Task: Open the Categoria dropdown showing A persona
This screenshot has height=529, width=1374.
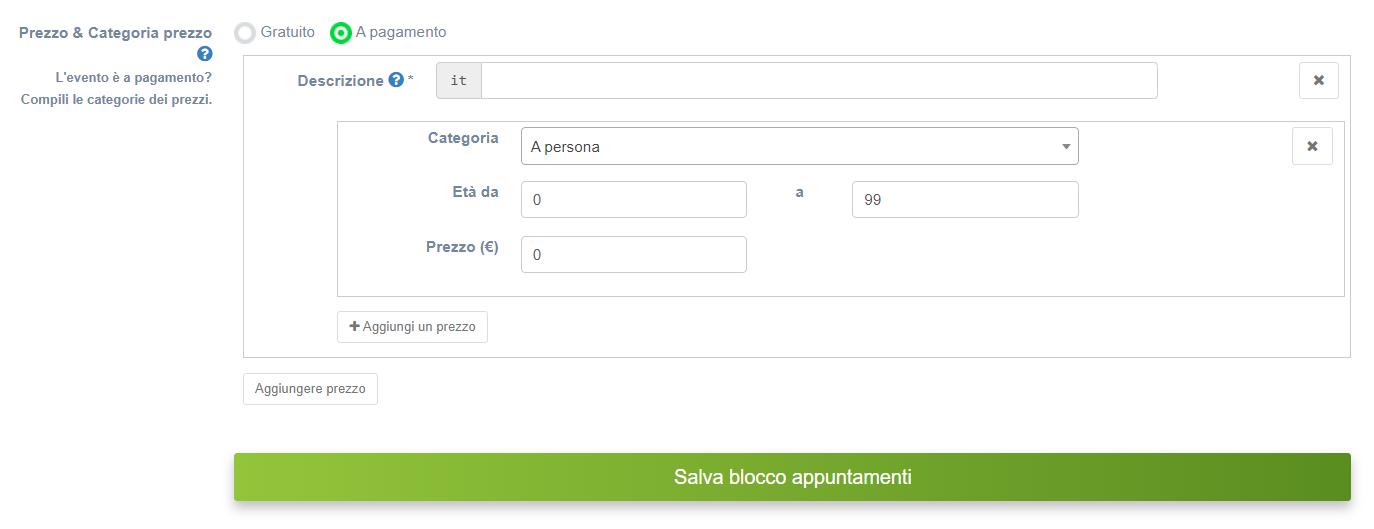Action: click(799, 147)
